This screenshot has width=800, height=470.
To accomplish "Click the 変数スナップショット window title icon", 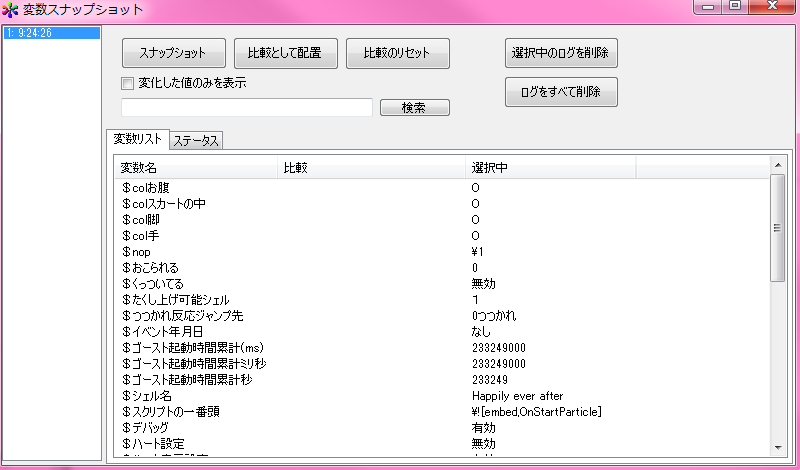I will tap(10, 10).
